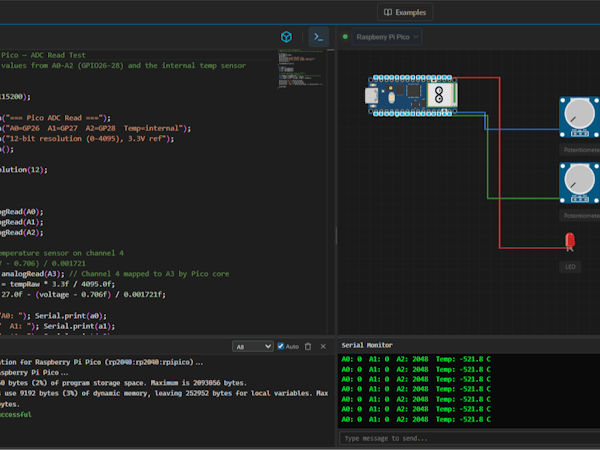
Task: Open the 'All' log filter dropdown
Action: 252,346
